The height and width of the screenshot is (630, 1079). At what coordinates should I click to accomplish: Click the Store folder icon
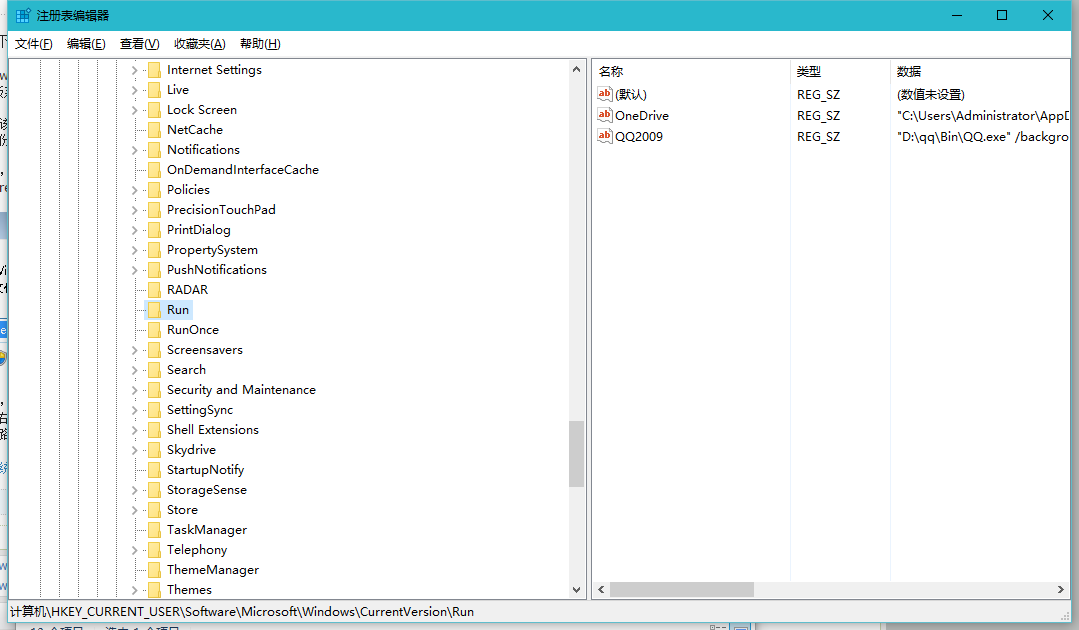[x=154, y=509]
